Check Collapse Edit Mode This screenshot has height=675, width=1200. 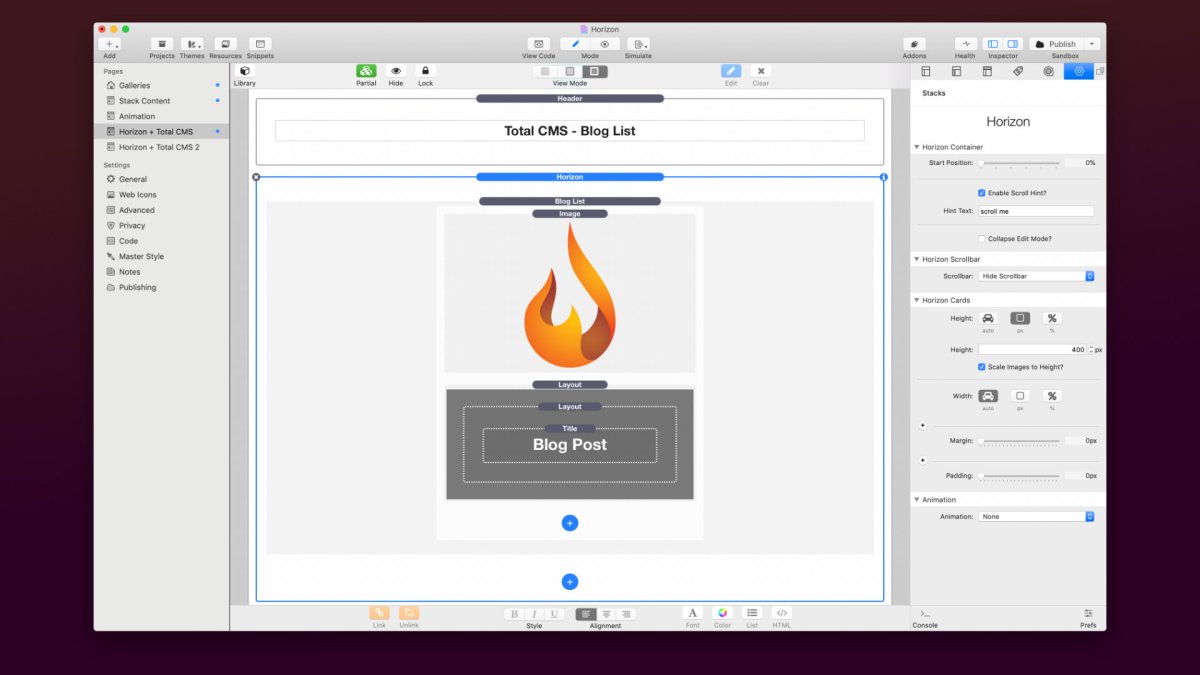coord(982,239)
